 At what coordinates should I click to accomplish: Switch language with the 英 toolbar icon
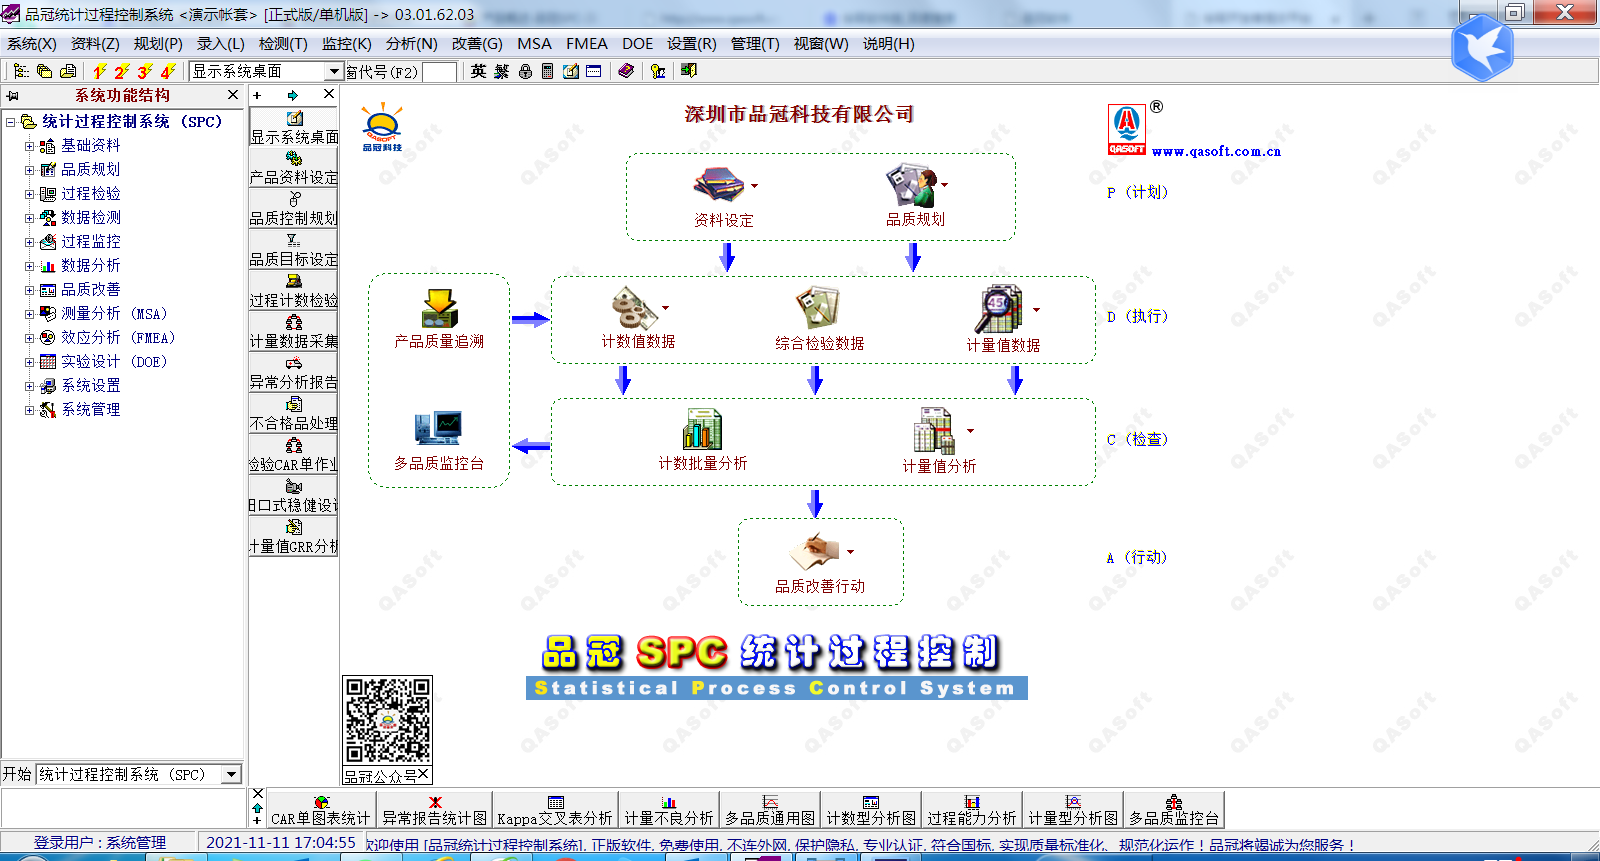[478, 71]
